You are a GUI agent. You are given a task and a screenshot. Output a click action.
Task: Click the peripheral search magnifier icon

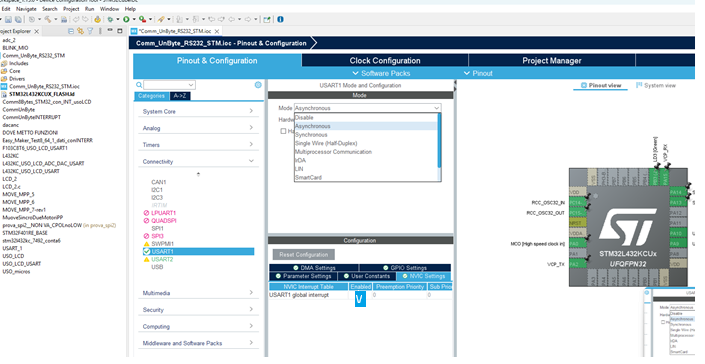click(139, 85)
